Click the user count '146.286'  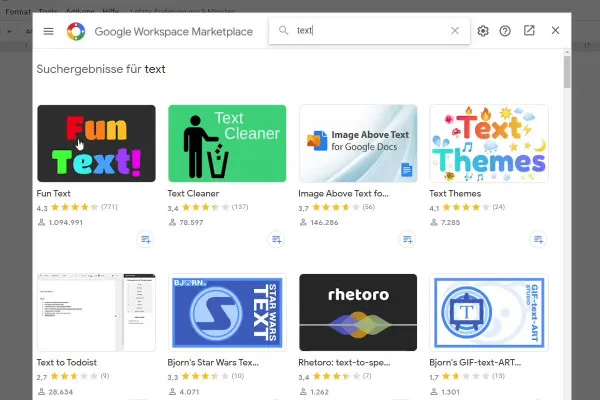coord(324,222)
